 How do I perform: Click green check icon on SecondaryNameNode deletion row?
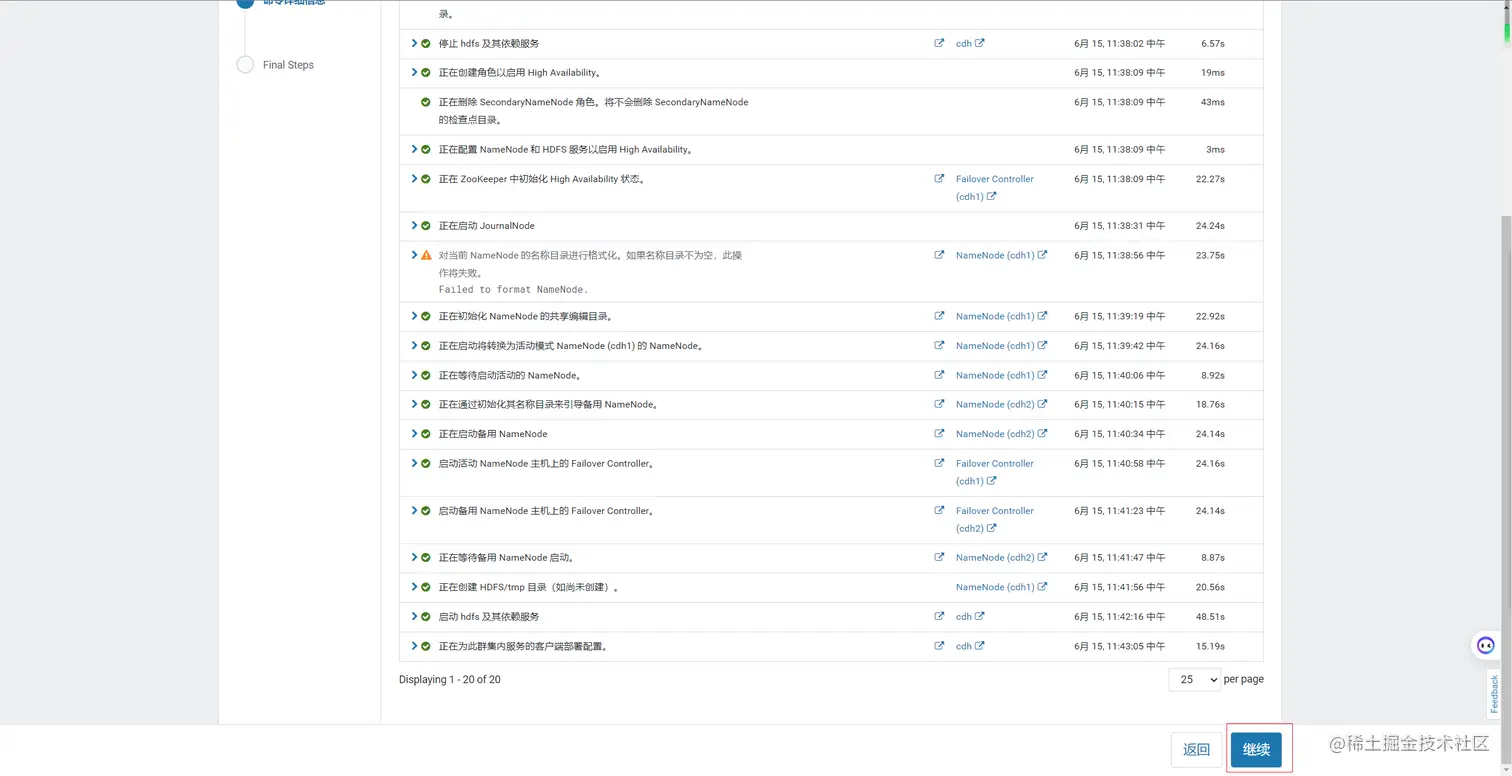click(x=426, y=102)
